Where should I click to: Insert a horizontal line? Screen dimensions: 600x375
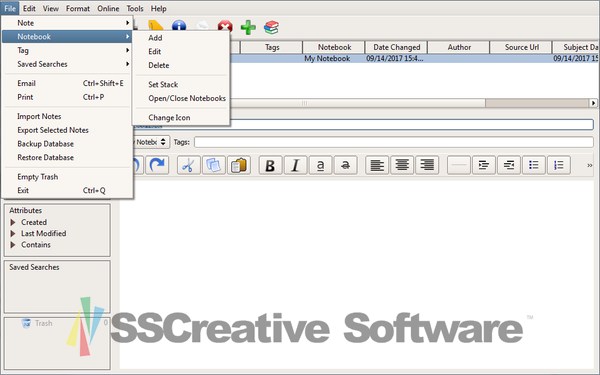pos(458,165)
